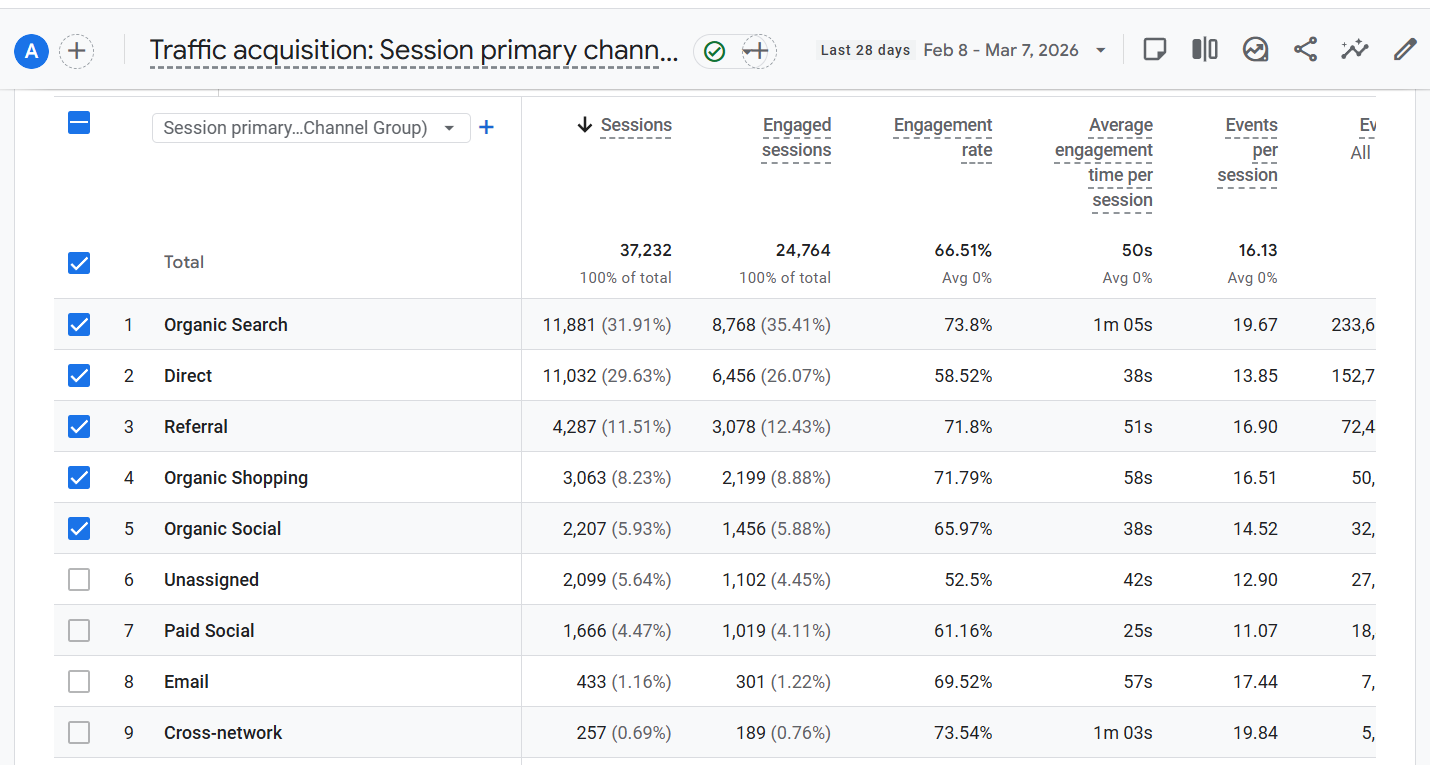The height and width of the screenshot is (765, 1430).
Task: Click the green check status icon
Action: [714, 51]
